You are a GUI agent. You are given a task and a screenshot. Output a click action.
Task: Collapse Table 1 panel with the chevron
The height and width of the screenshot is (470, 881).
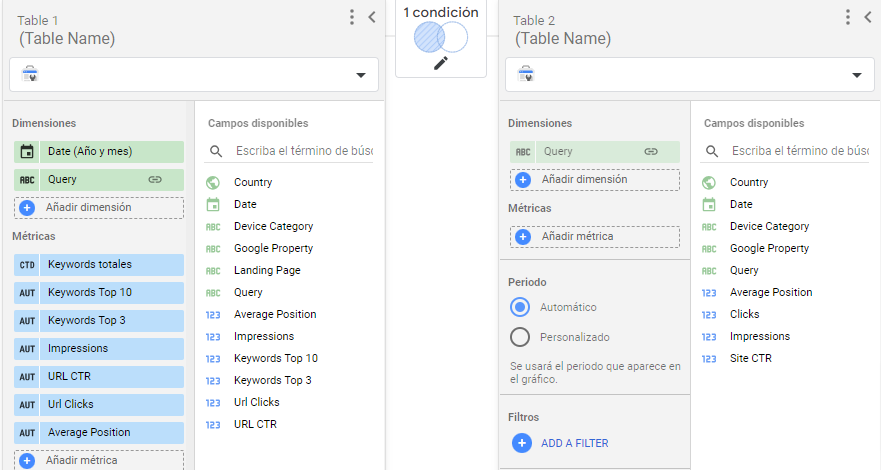tap(371, 17)
